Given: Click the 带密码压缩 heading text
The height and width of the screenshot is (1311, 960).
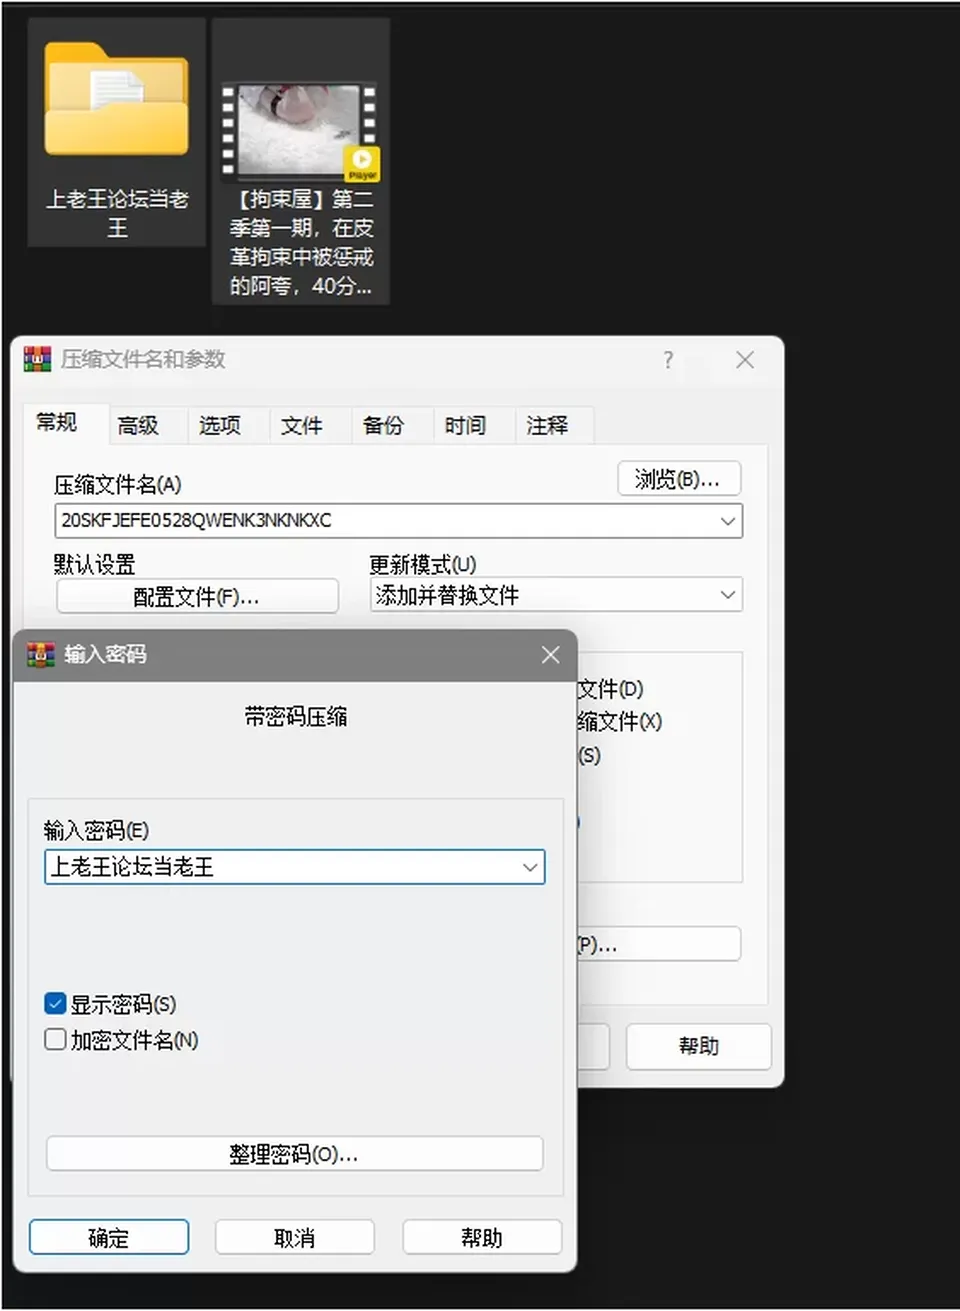Looking at the screenshot, I should pos(296,716).
